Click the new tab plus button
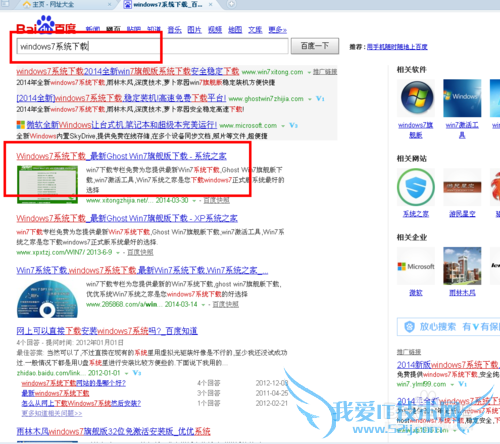This screenshot has height=444, width=500. (x=231, y=4)
